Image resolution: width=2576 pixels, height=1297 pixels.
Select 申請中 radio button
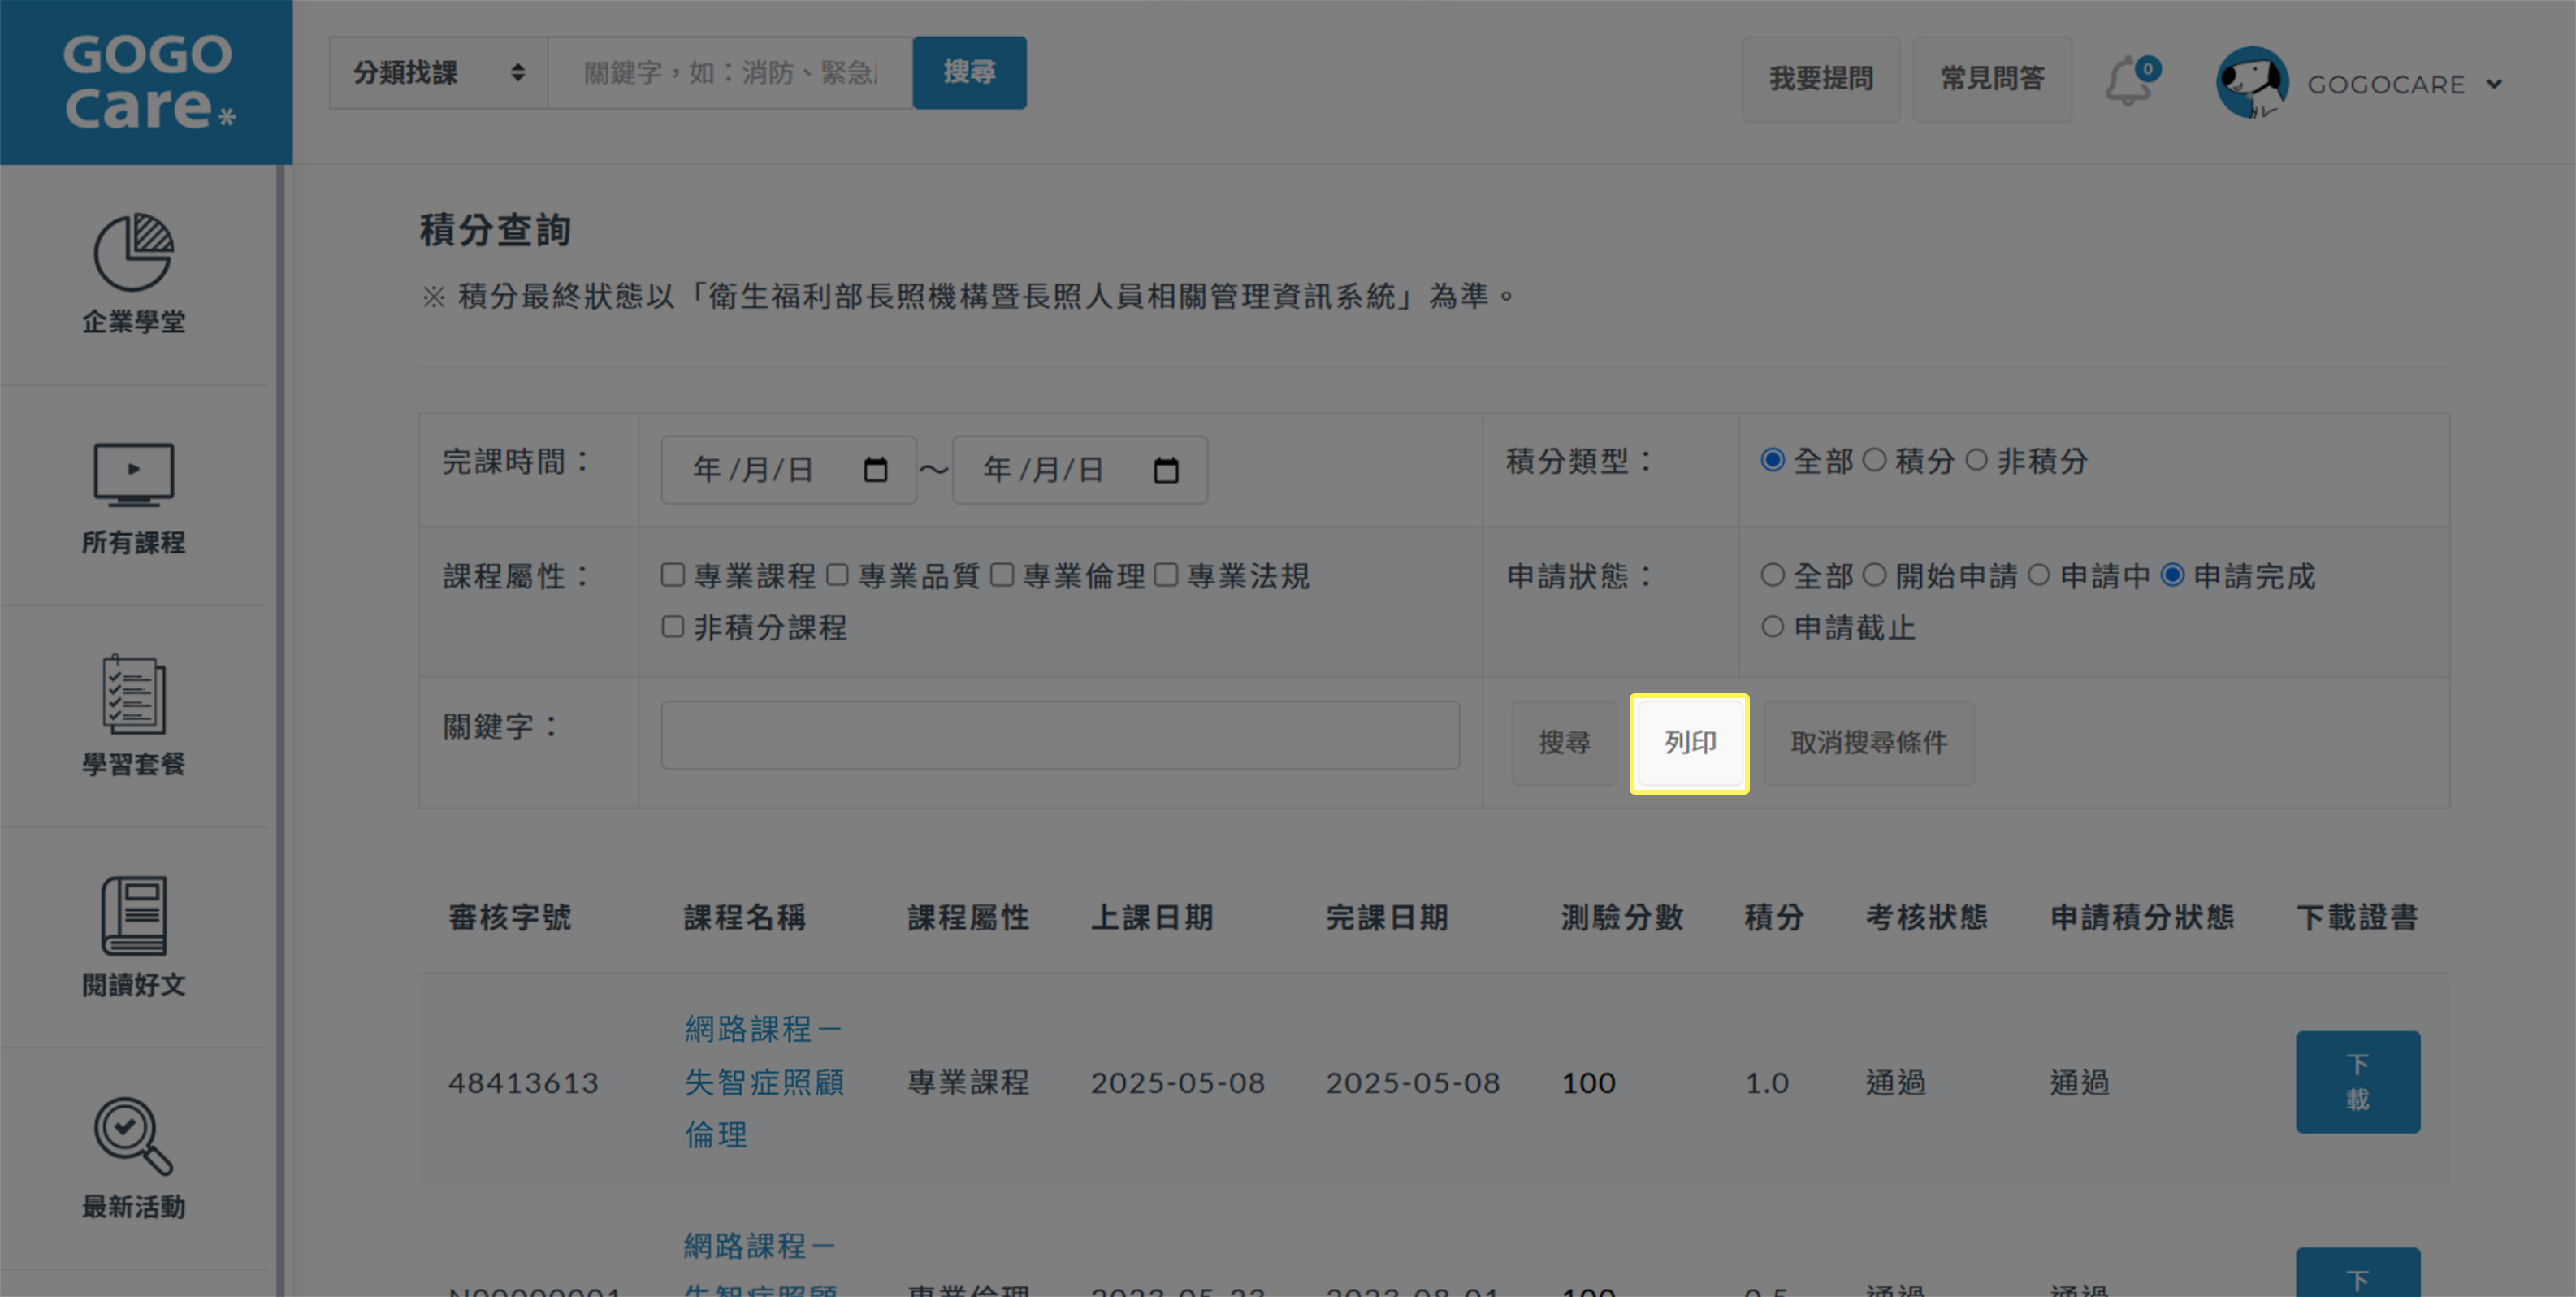click(x=2039, y=575)
